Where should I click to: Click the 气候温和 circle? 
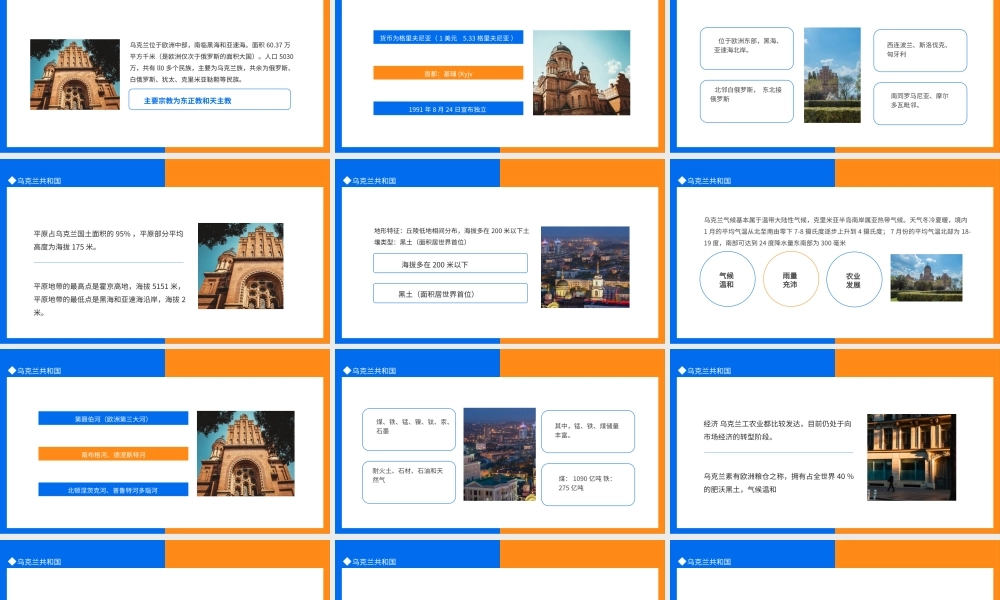(727, 279)
